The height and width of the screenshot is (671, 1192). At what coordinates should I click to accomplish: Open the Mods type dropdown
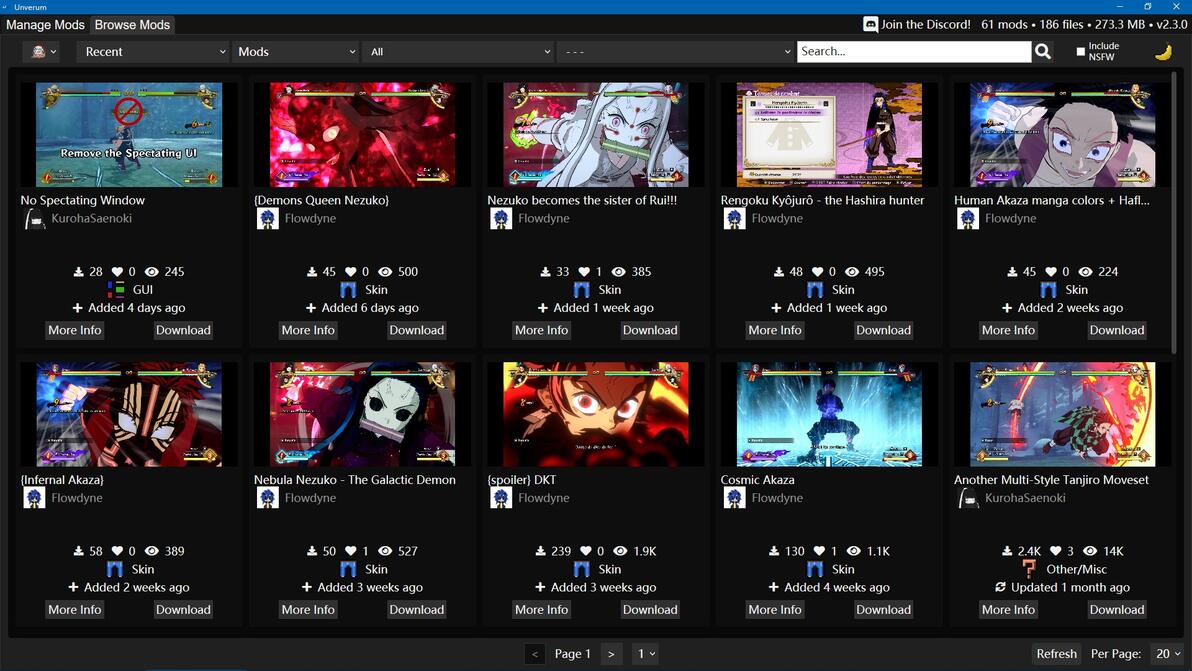point(296,52)
